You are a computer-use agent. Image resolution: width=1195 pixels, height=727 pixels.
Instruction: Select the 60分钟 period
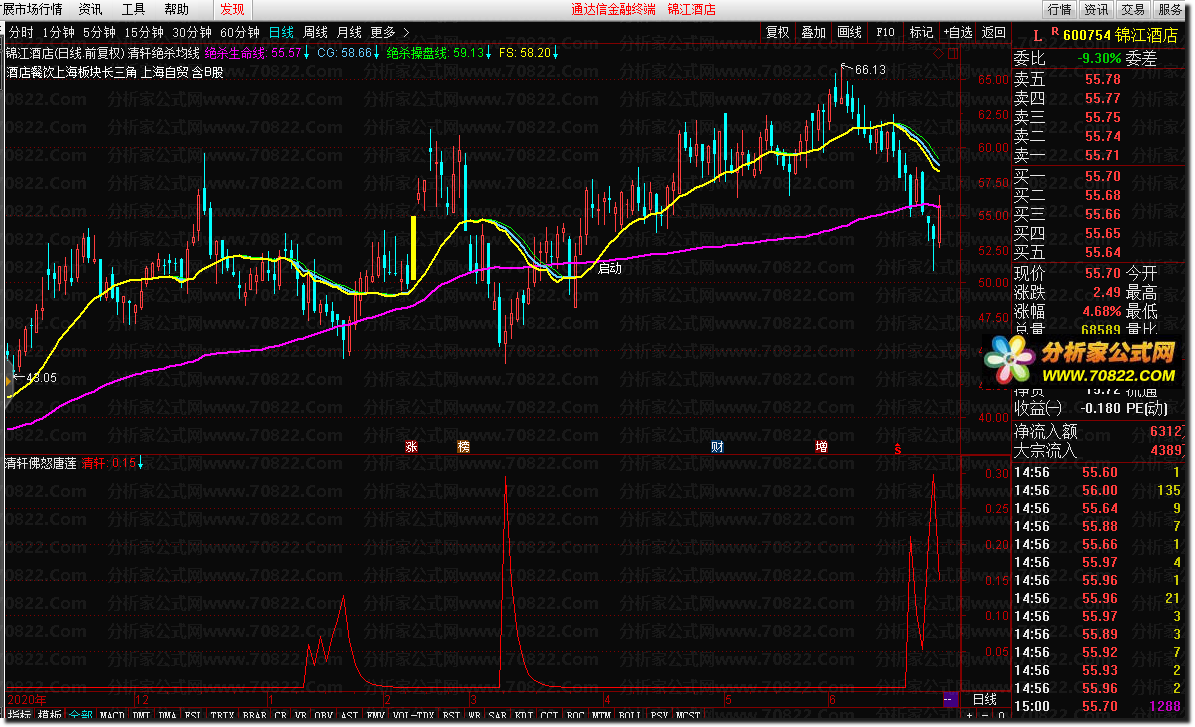click(x=239, y=32)
